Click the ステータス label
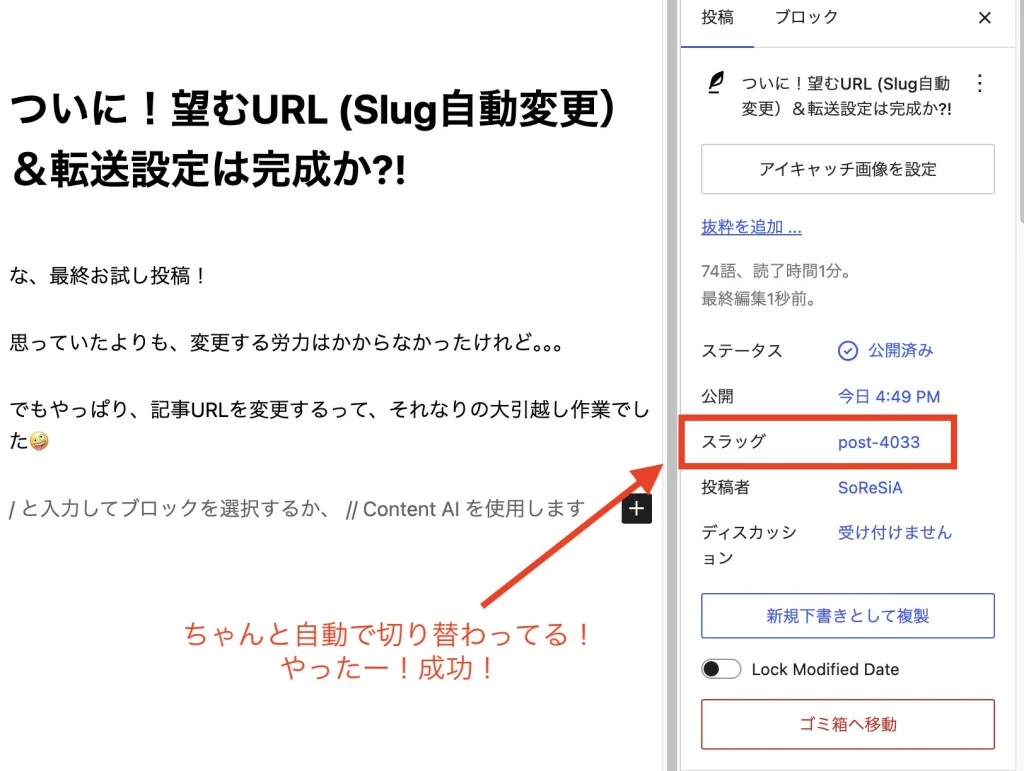Image resolution: width=1024 pixels, height=771 pixels. click(x=742, y=351)
